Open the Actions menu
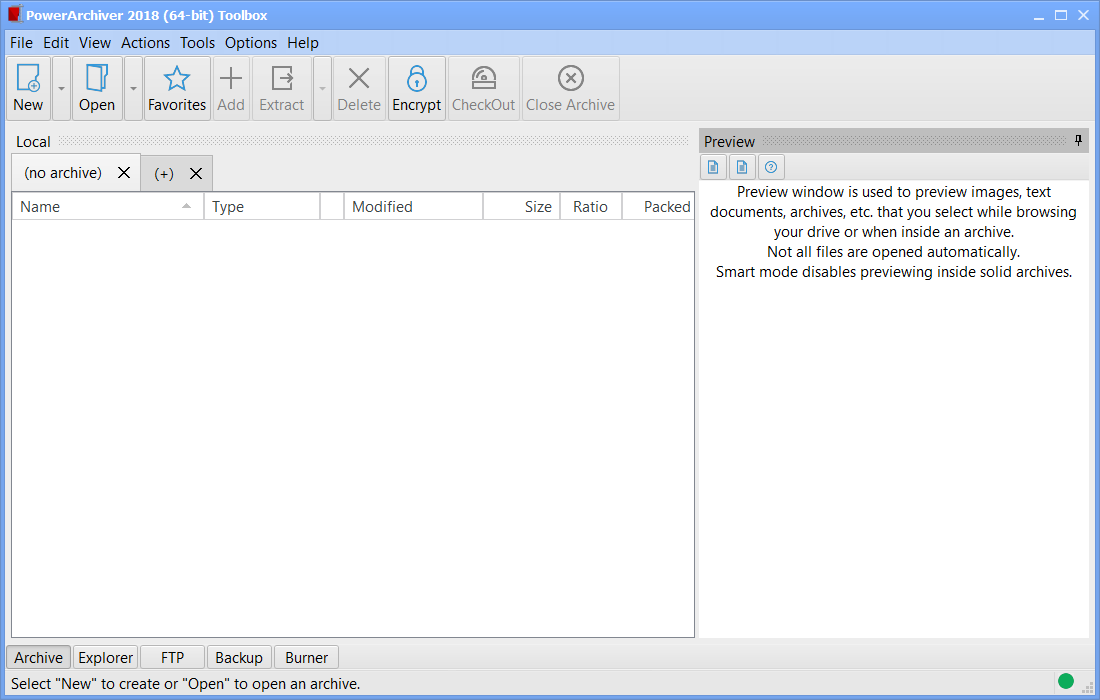The image size is (1100, 700). pyautogui.click(x=145, y=43)
